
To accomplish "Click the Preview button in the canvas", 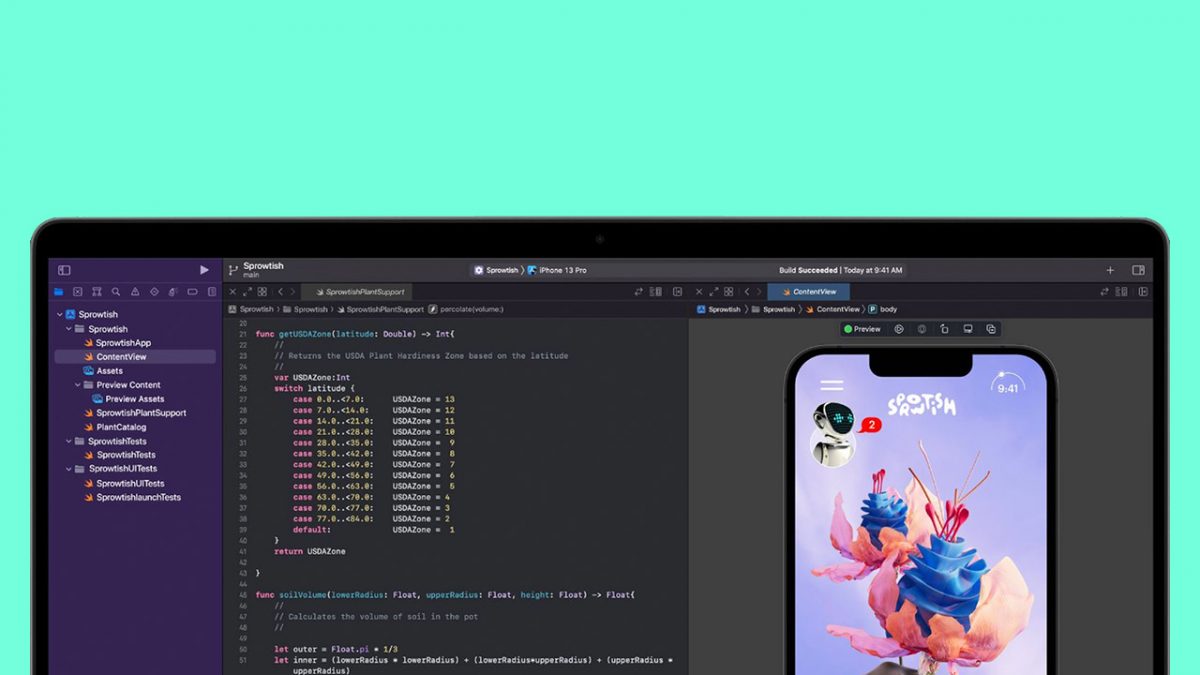I will (864, 329).
